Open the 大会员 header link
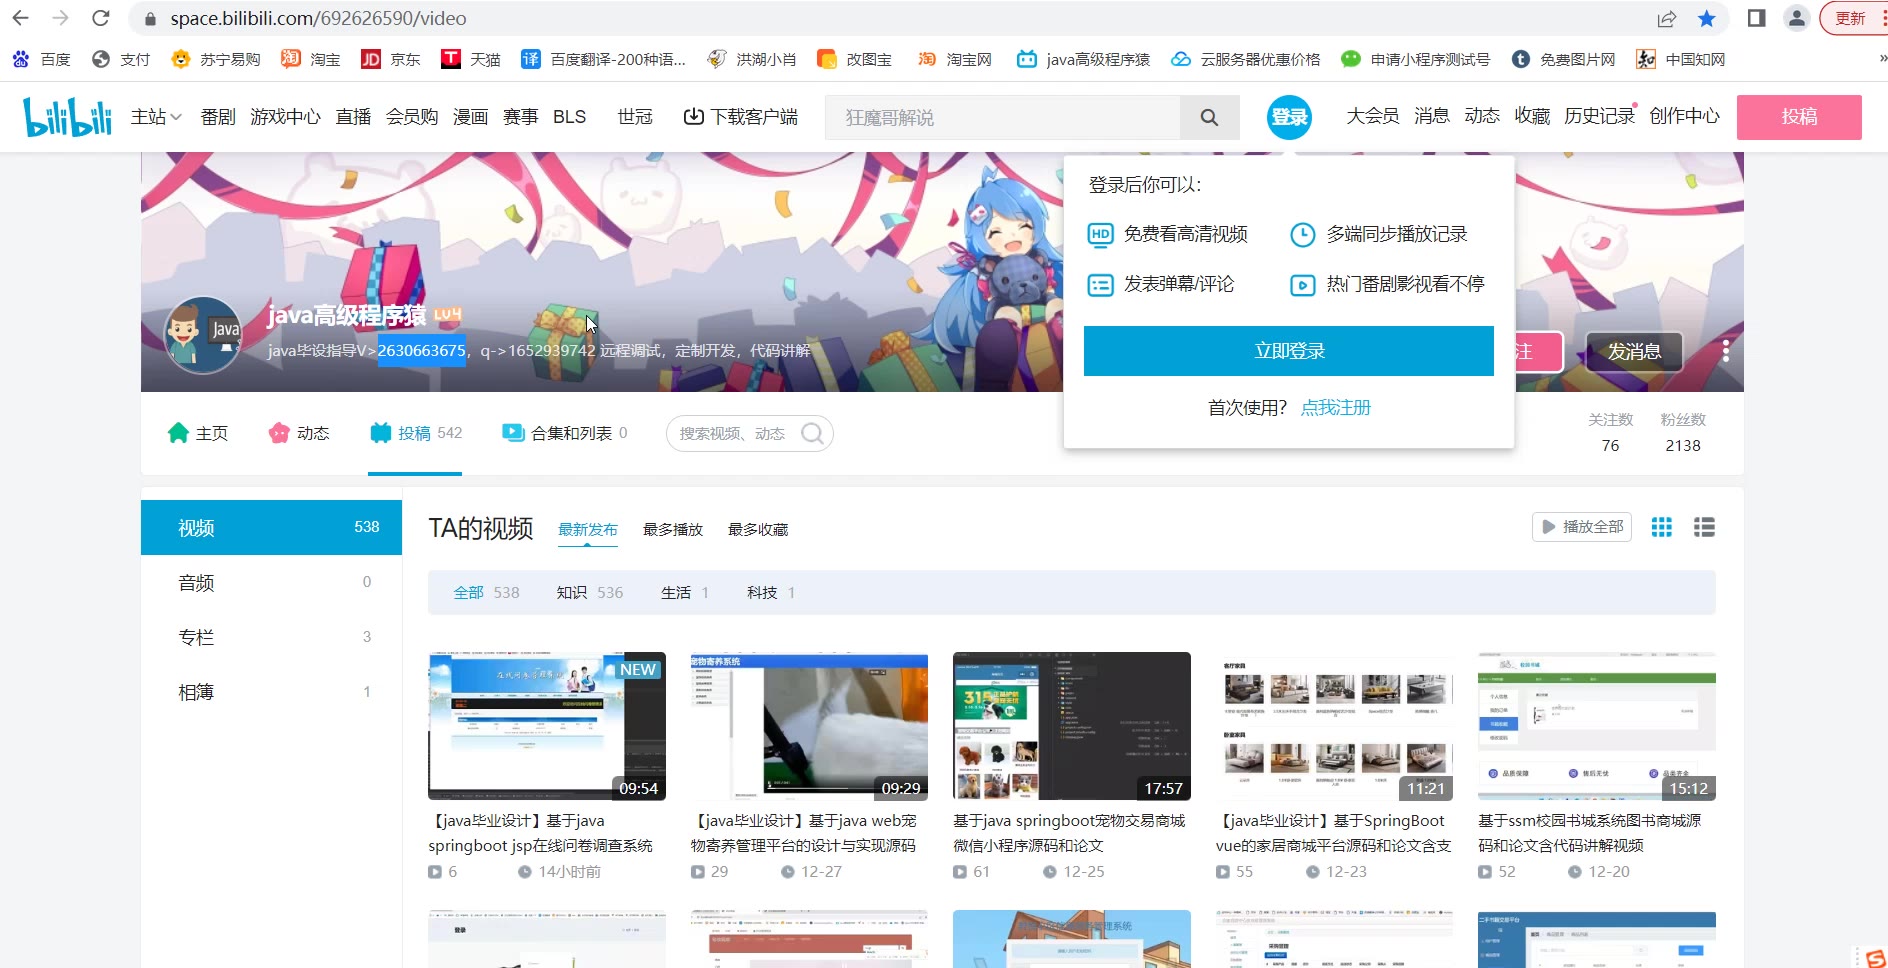Image resolution: width=1888 pixels, height=968 pixels. (x=1372, y=116)
